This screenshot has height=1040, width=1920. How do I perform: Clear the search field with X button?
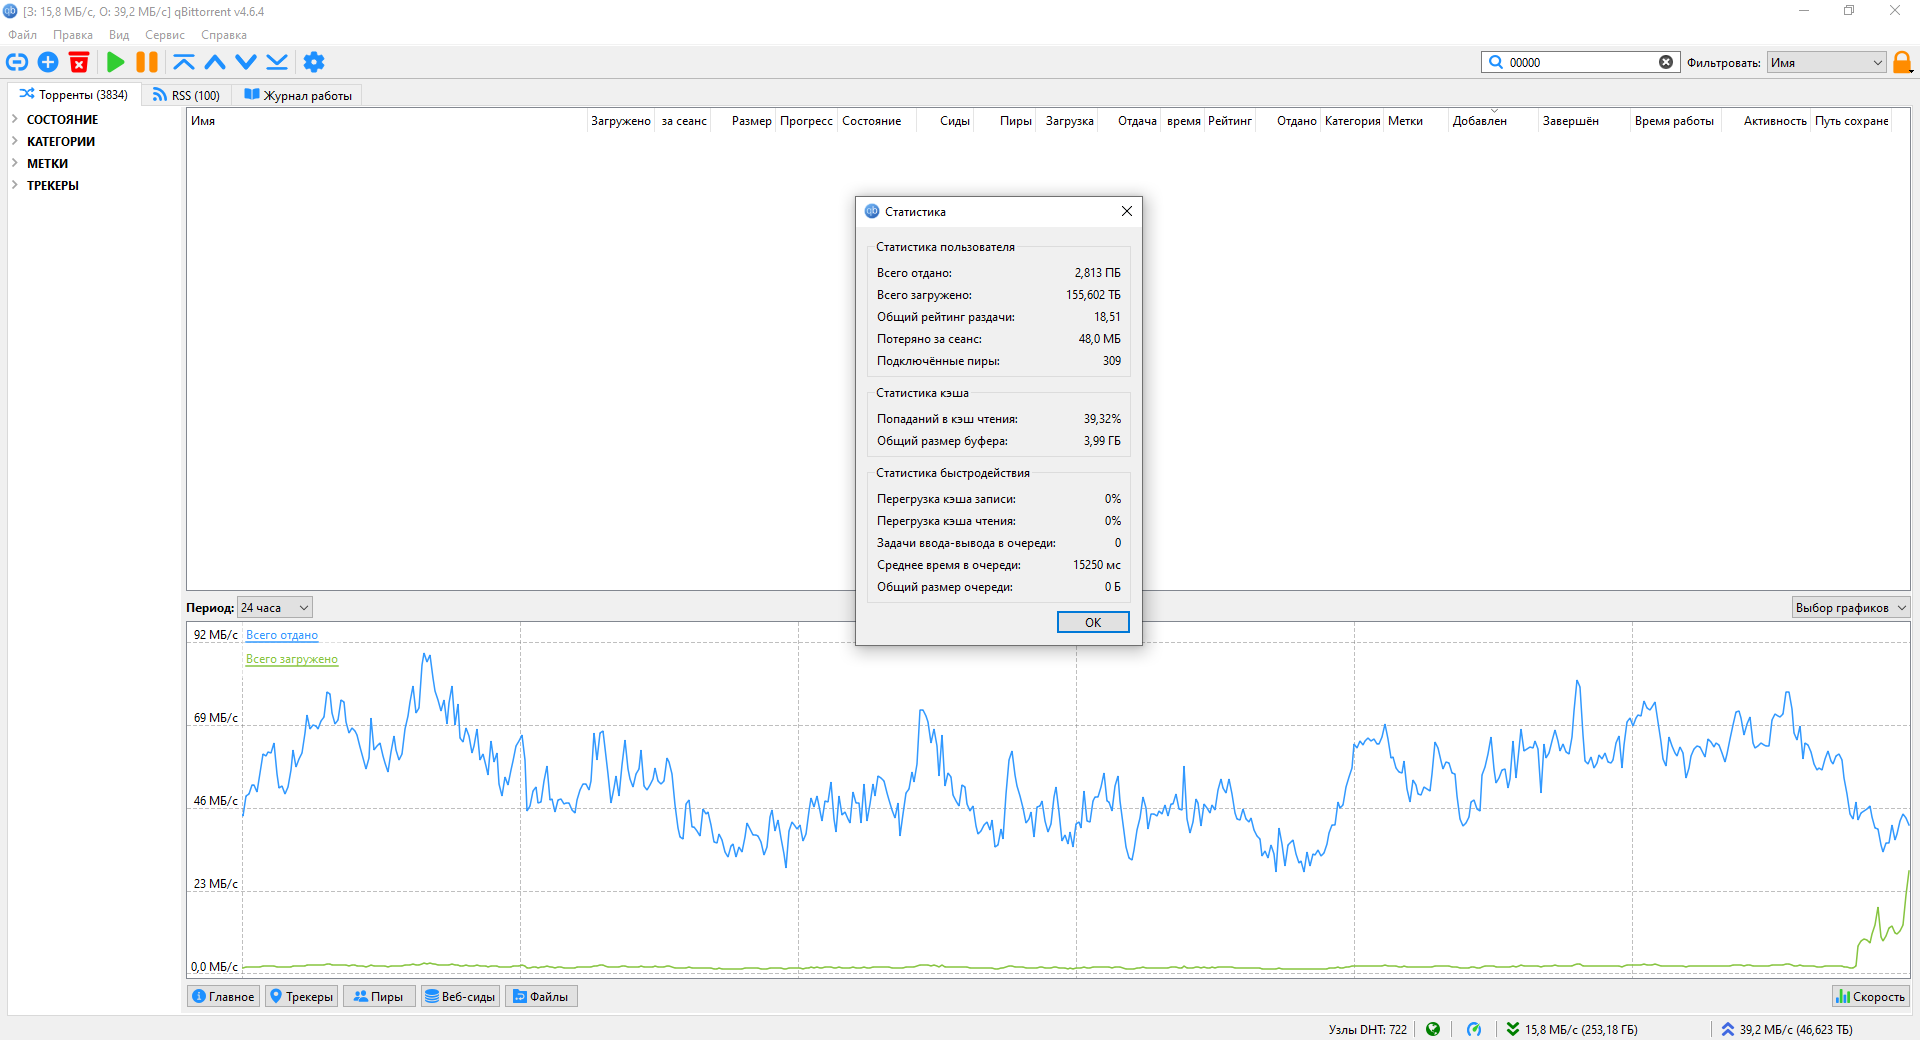(1666, 62)
